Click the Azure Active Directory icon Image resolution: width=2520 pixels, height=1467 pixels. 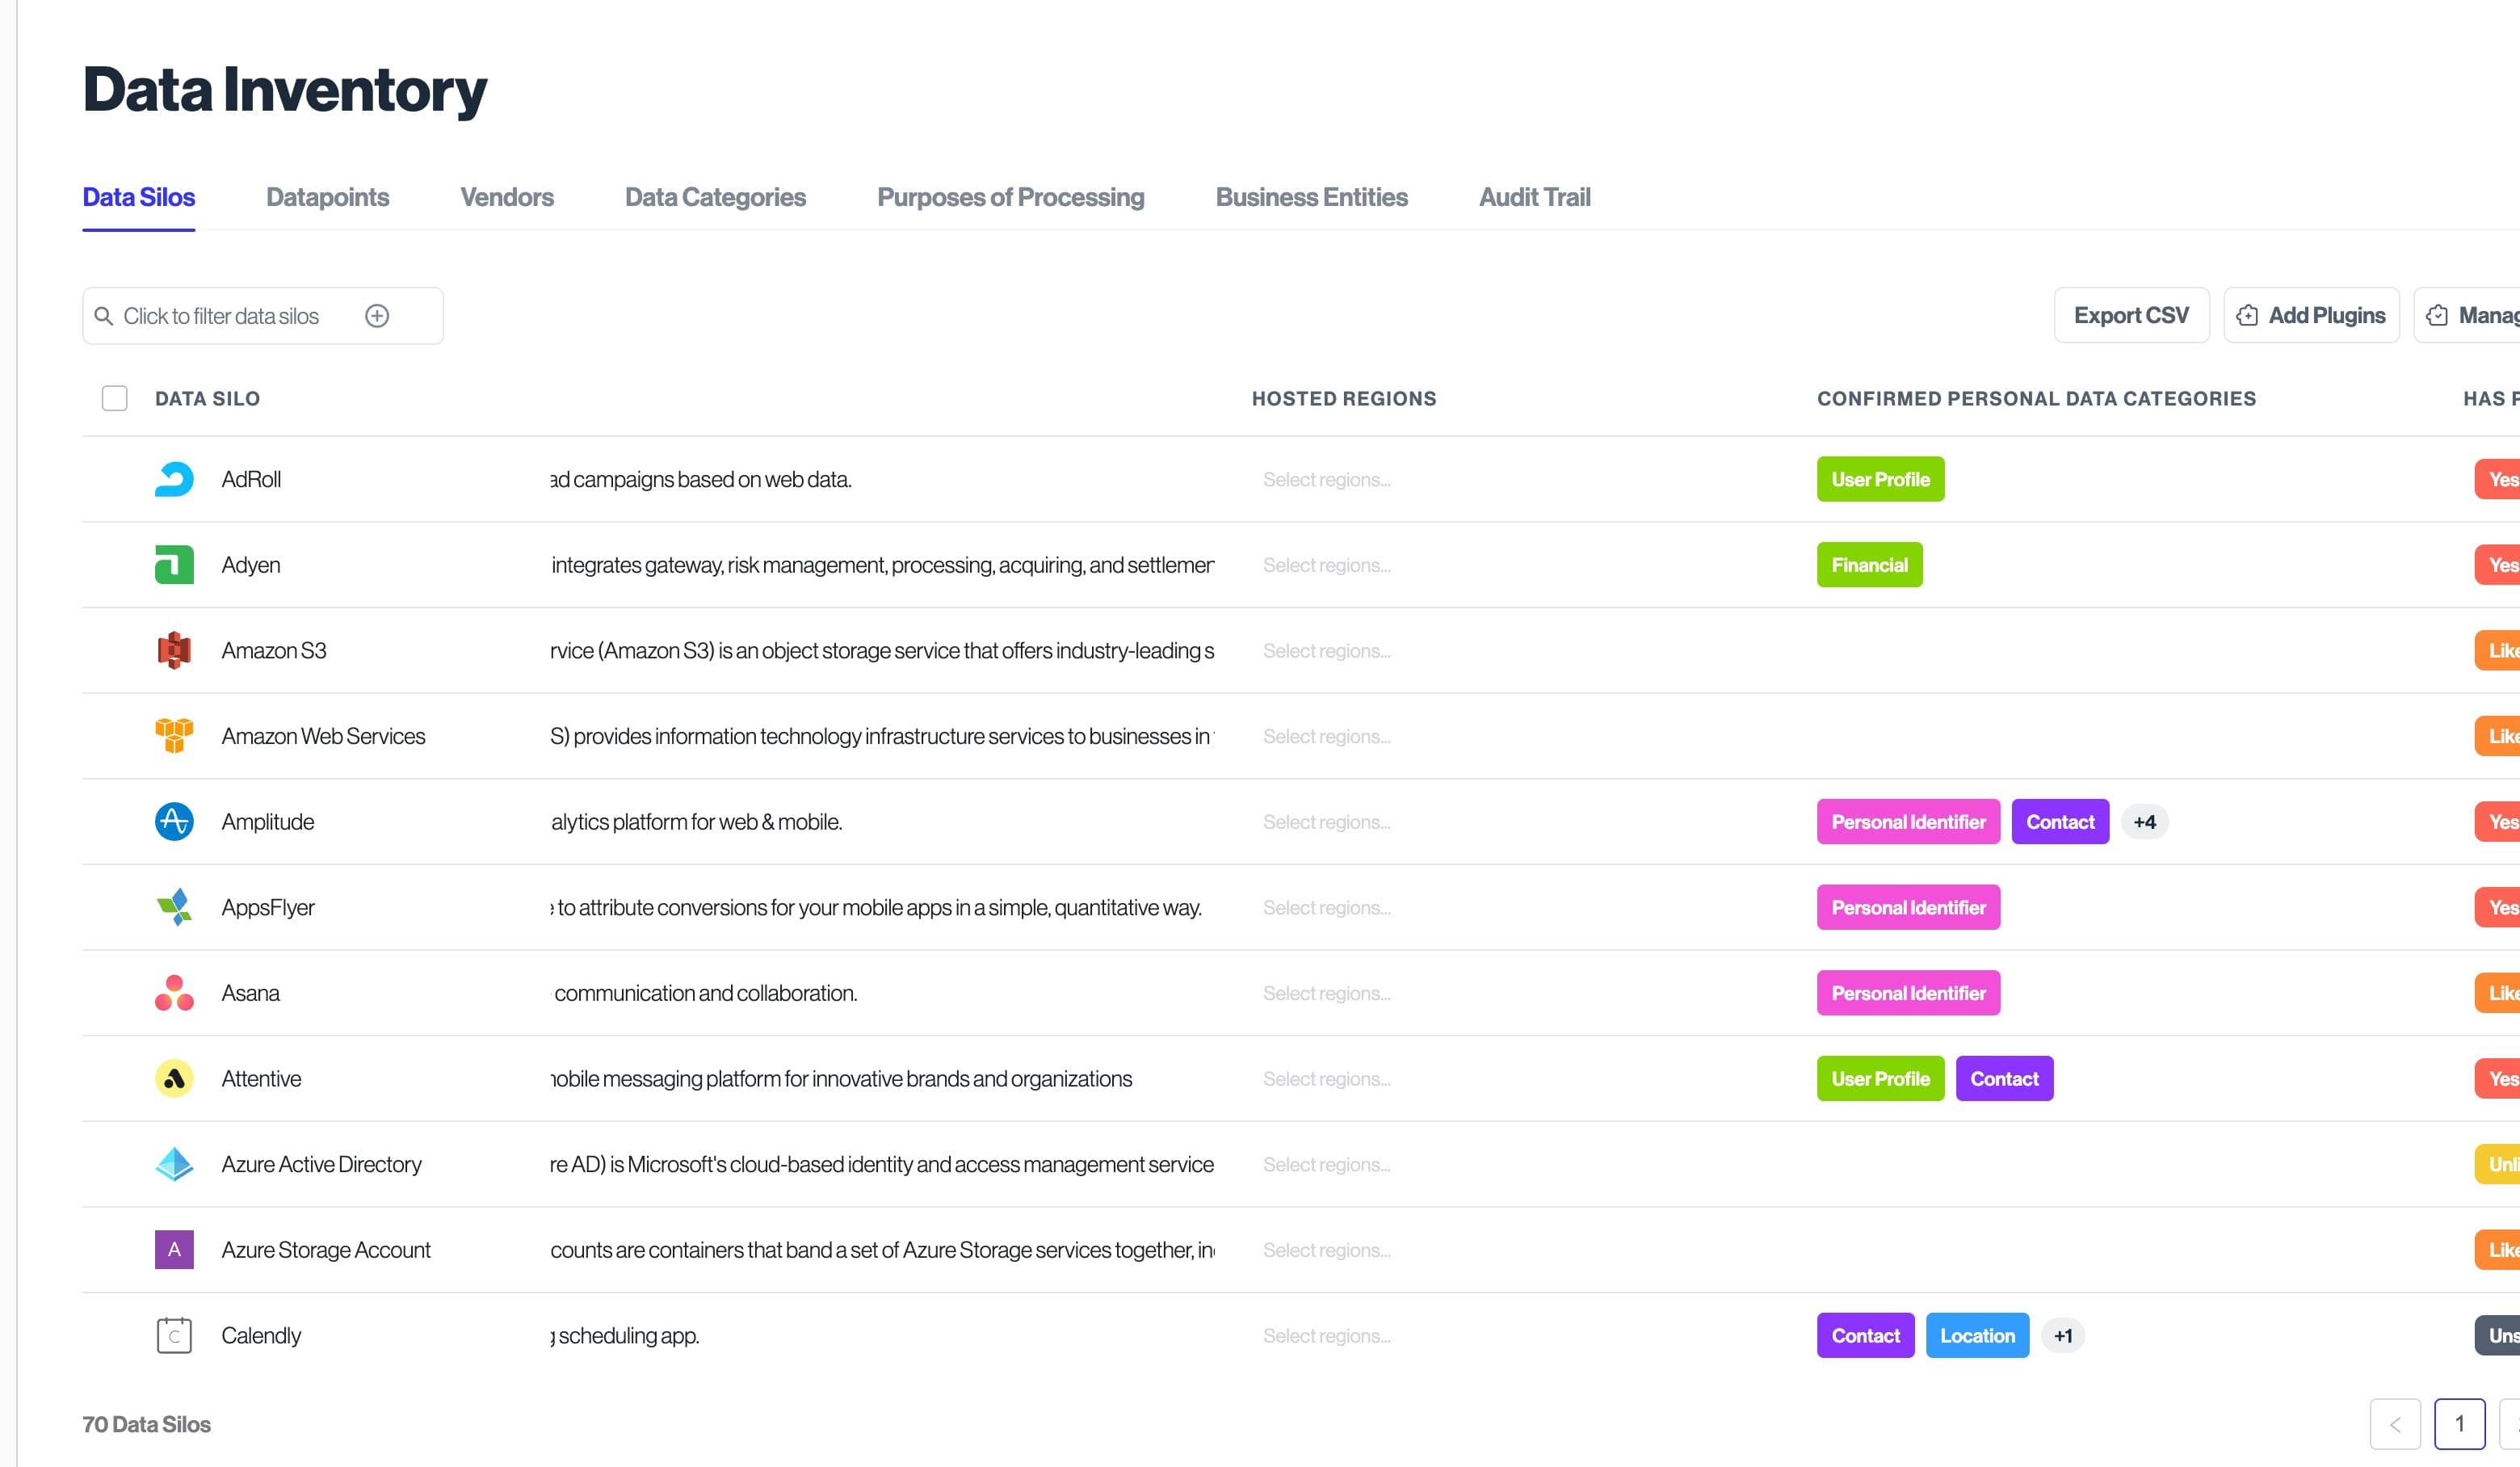point(174,1164)
